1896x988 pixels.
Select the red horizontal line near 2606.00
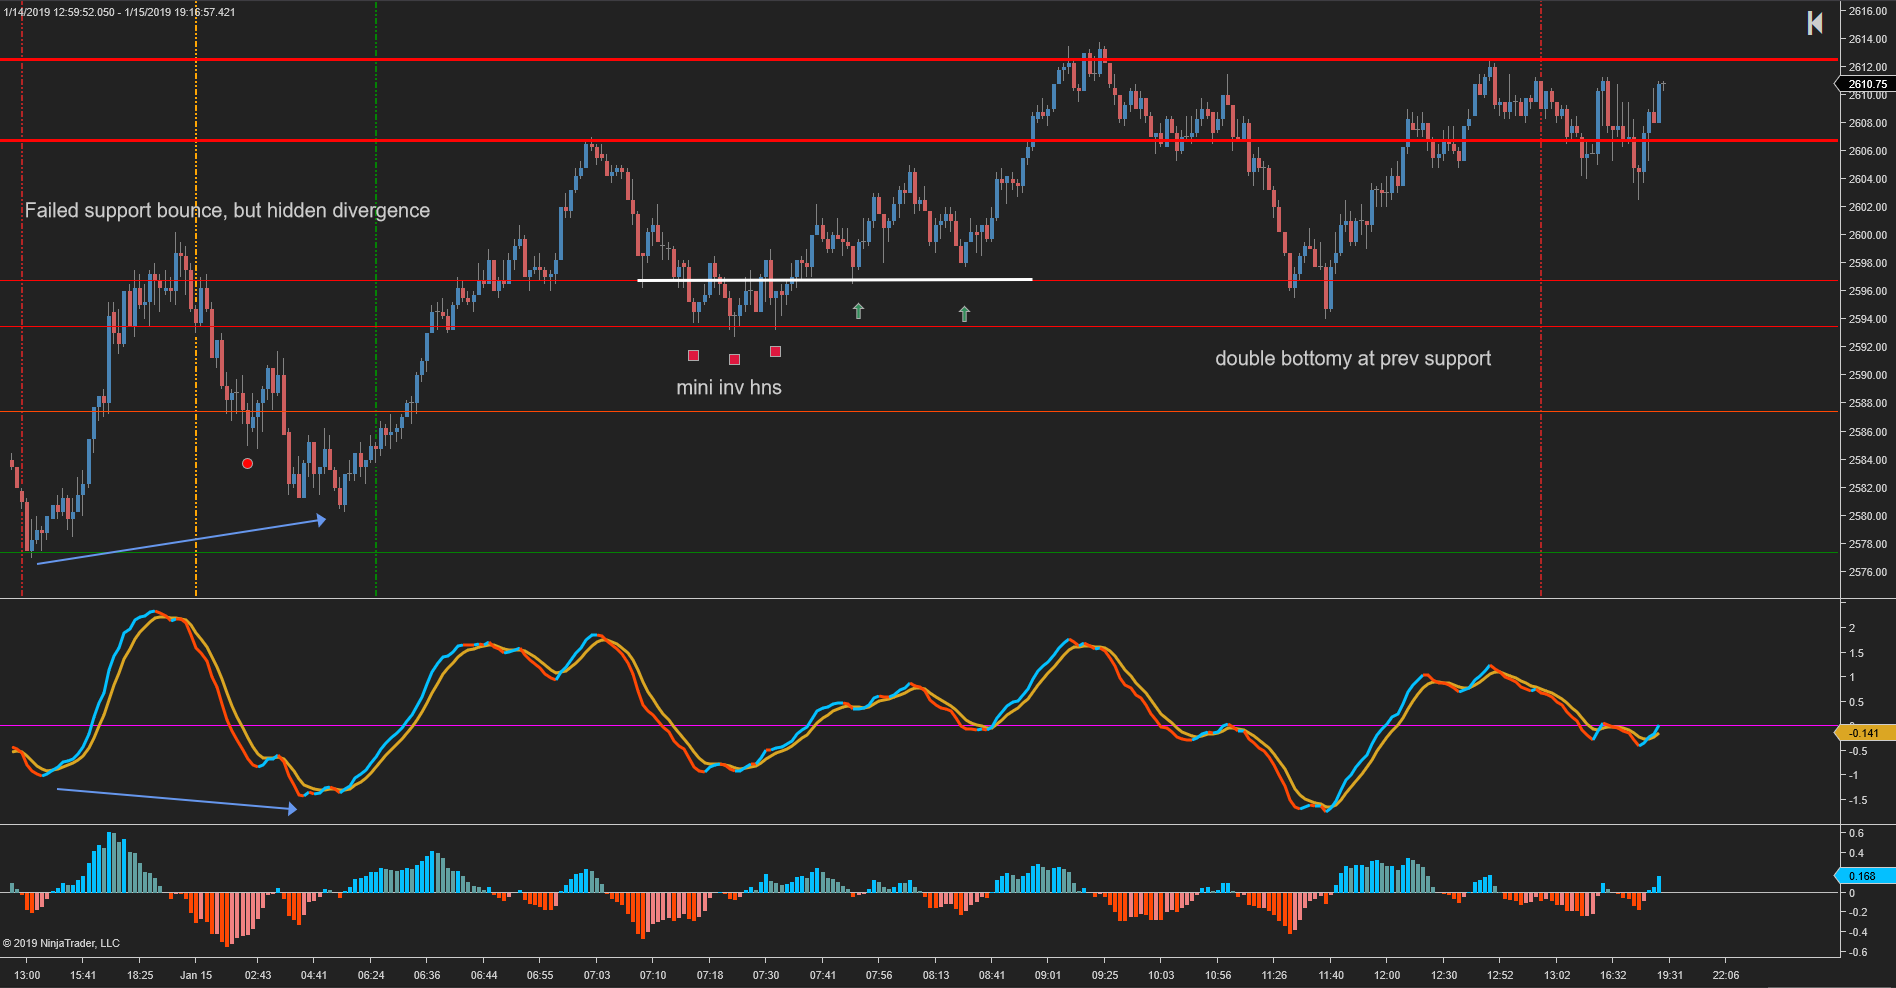click(919, 140)
